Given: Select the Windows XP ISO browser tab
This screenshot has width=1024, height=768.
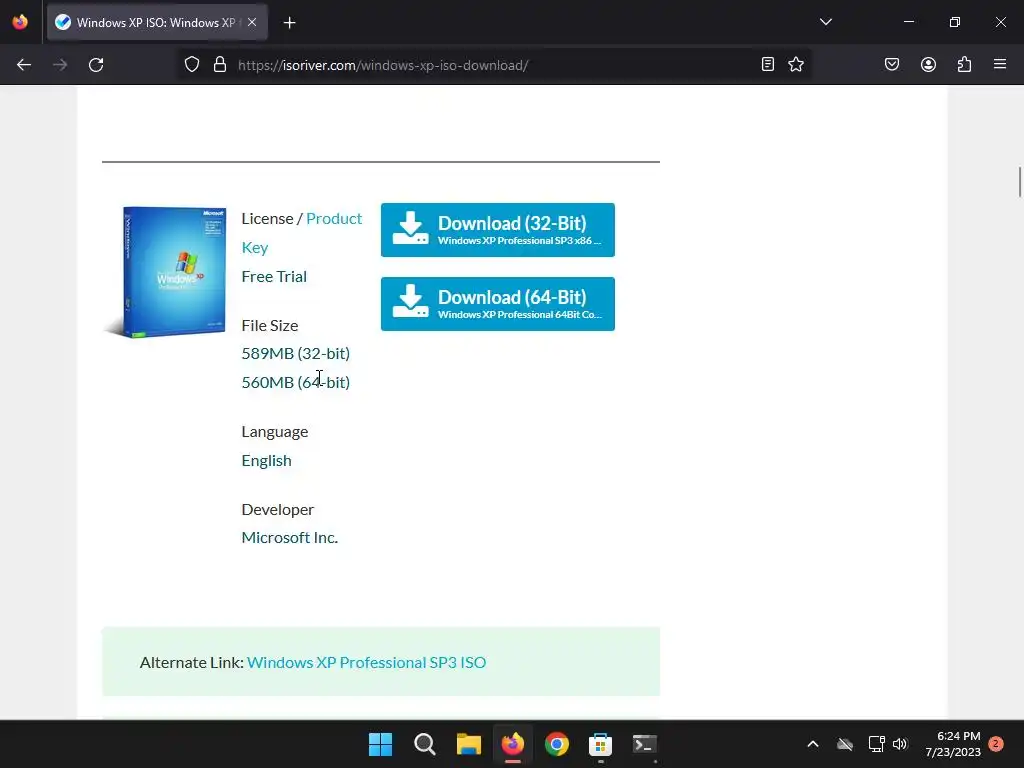Looking at the screenshot, I should 157,22.
